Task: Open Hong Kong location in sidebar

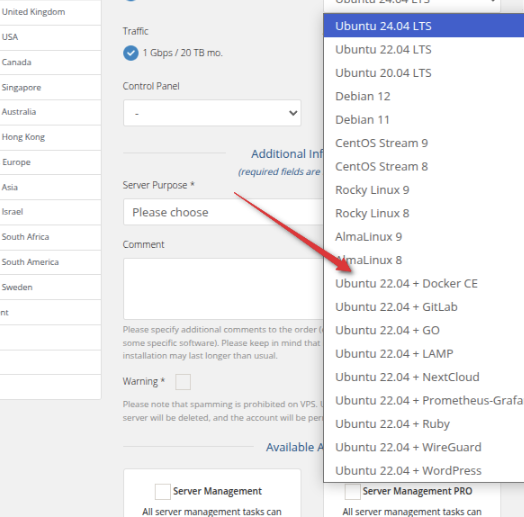Action: 50,137
